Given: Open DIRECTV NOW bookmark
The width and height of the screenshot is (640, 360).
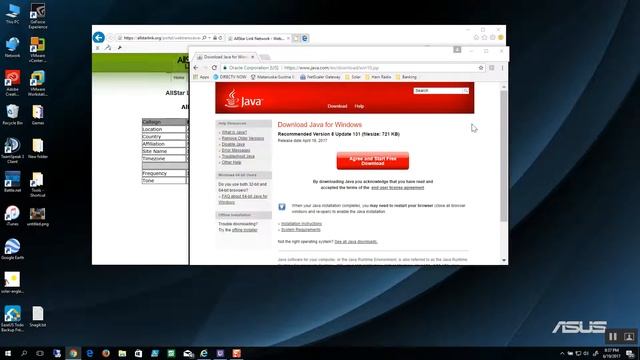Looking at the screenshot, I should pyautogui.click(x=230, y=77).
